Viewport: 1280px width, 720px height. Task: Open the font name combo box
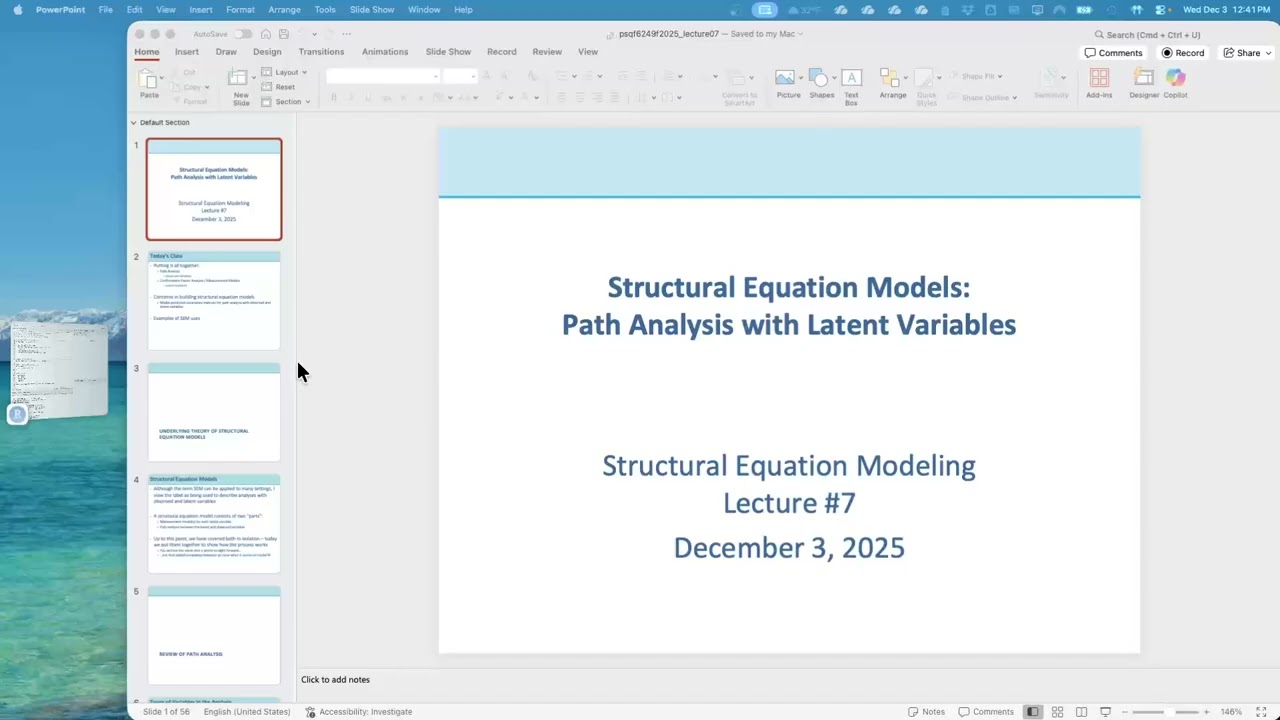[x=383, y=76]
